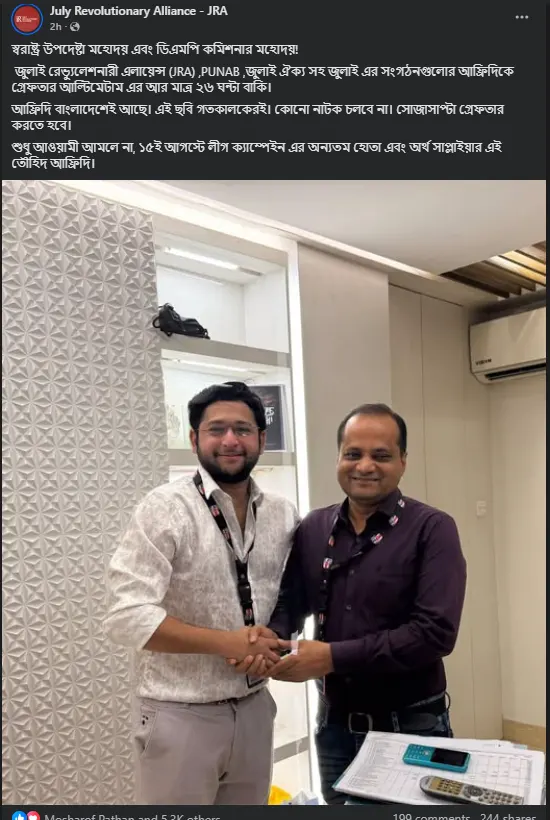This screenshot has height=820, width=550.
Task: View who reacted: Mosharof Pathan and others
Action: [132, 816]
